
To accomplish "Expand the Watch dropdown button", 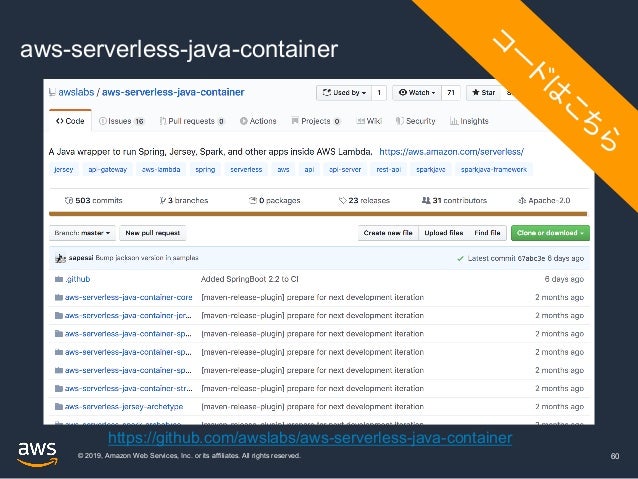I will (x=417, y=93).
